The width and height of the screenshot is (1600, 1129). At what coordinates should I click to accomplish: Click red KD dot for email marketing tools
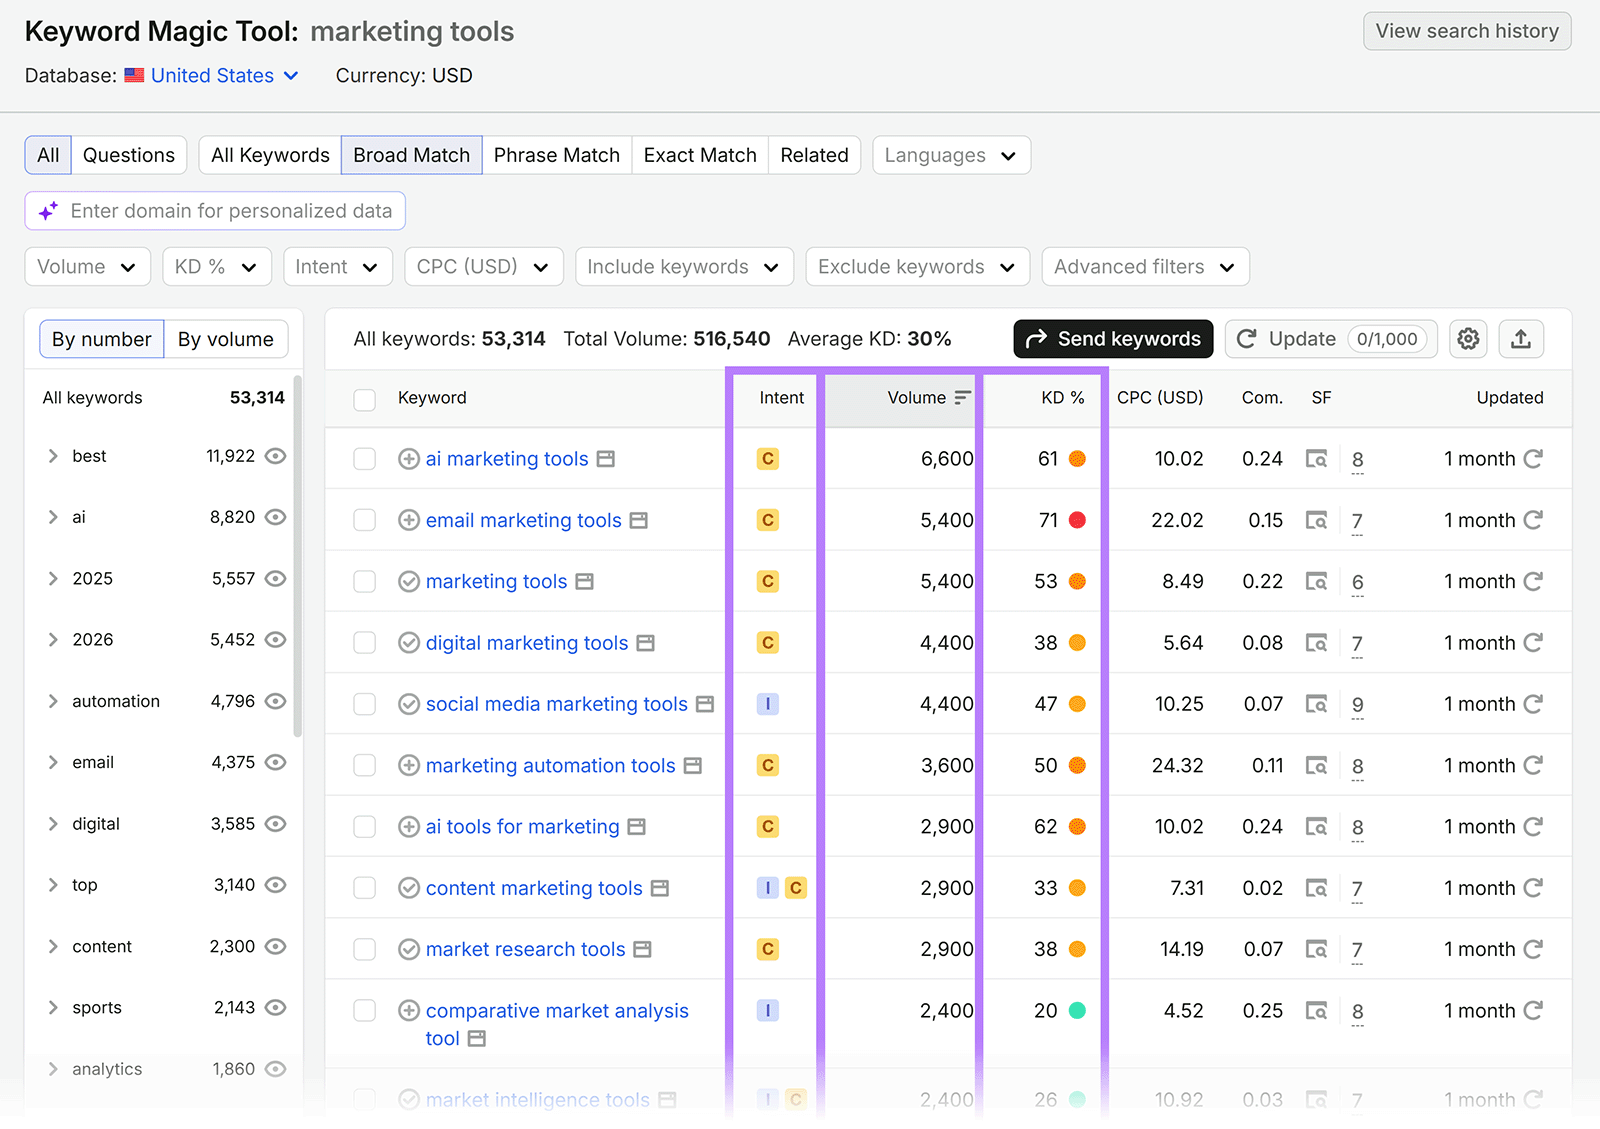(1077, 520)
